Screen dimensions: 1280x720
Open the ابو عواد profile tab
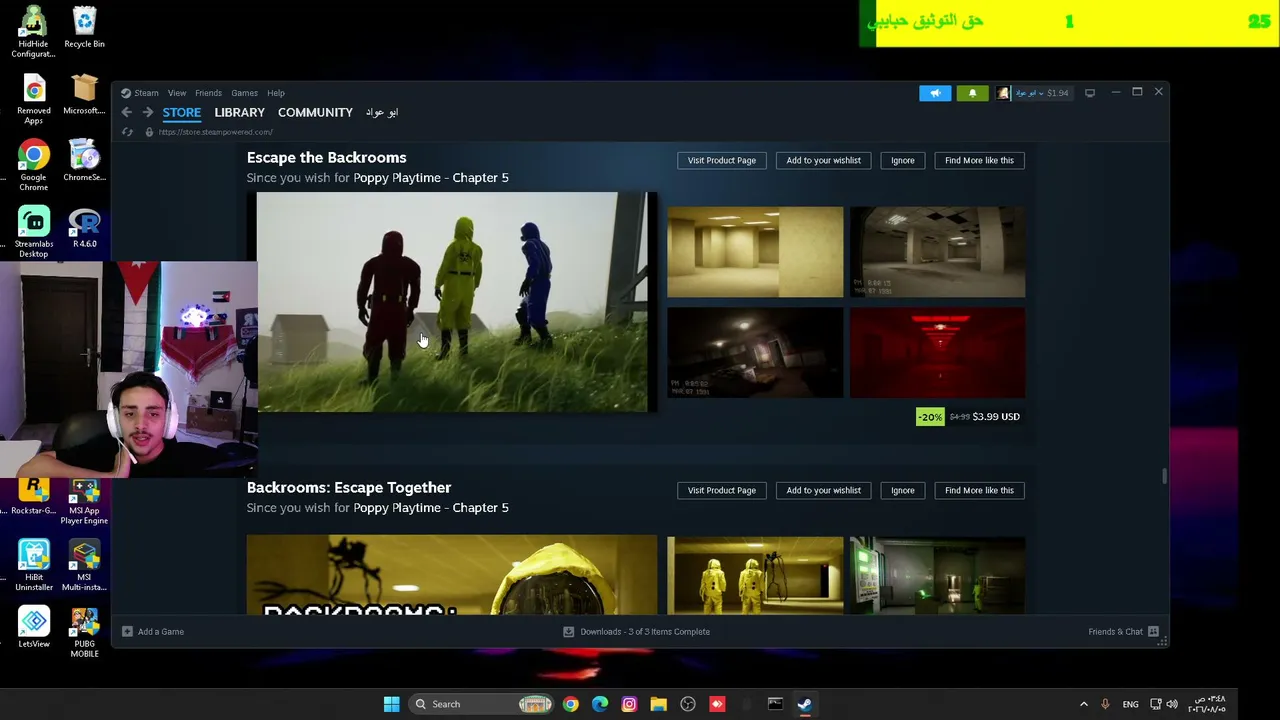pyautogui.click(x=382, y=113)
